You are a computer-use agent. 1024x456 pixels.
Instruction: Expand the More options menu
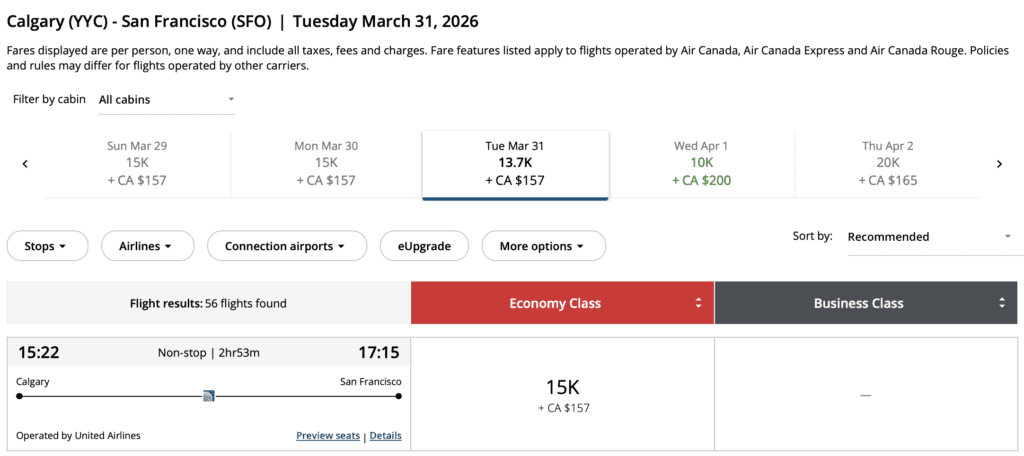(x=543, y=246)
